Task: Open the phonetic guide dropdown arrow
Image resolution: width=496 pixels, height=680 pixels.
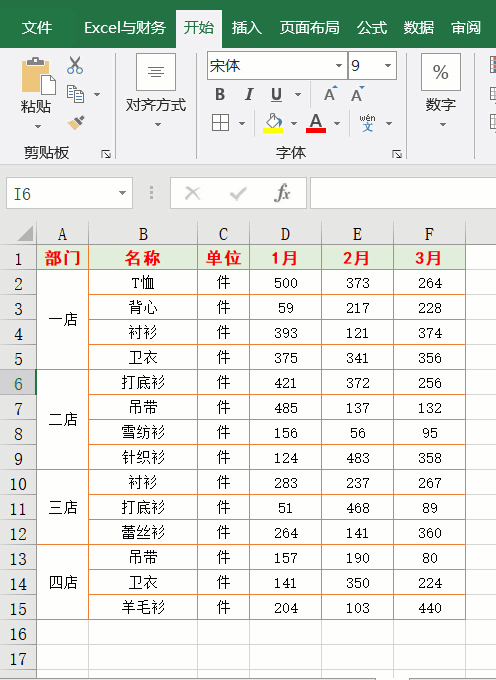Action: coord(389,124)
